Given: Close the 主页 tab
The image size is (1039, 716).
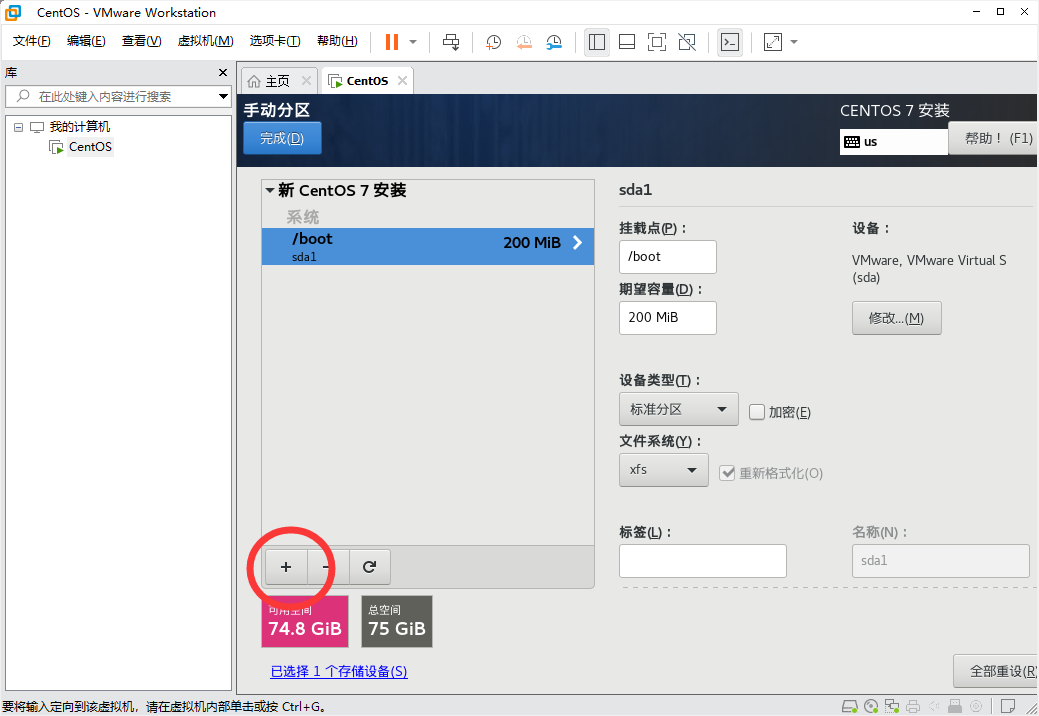Looking at the screenshot, I should [306, 80].
